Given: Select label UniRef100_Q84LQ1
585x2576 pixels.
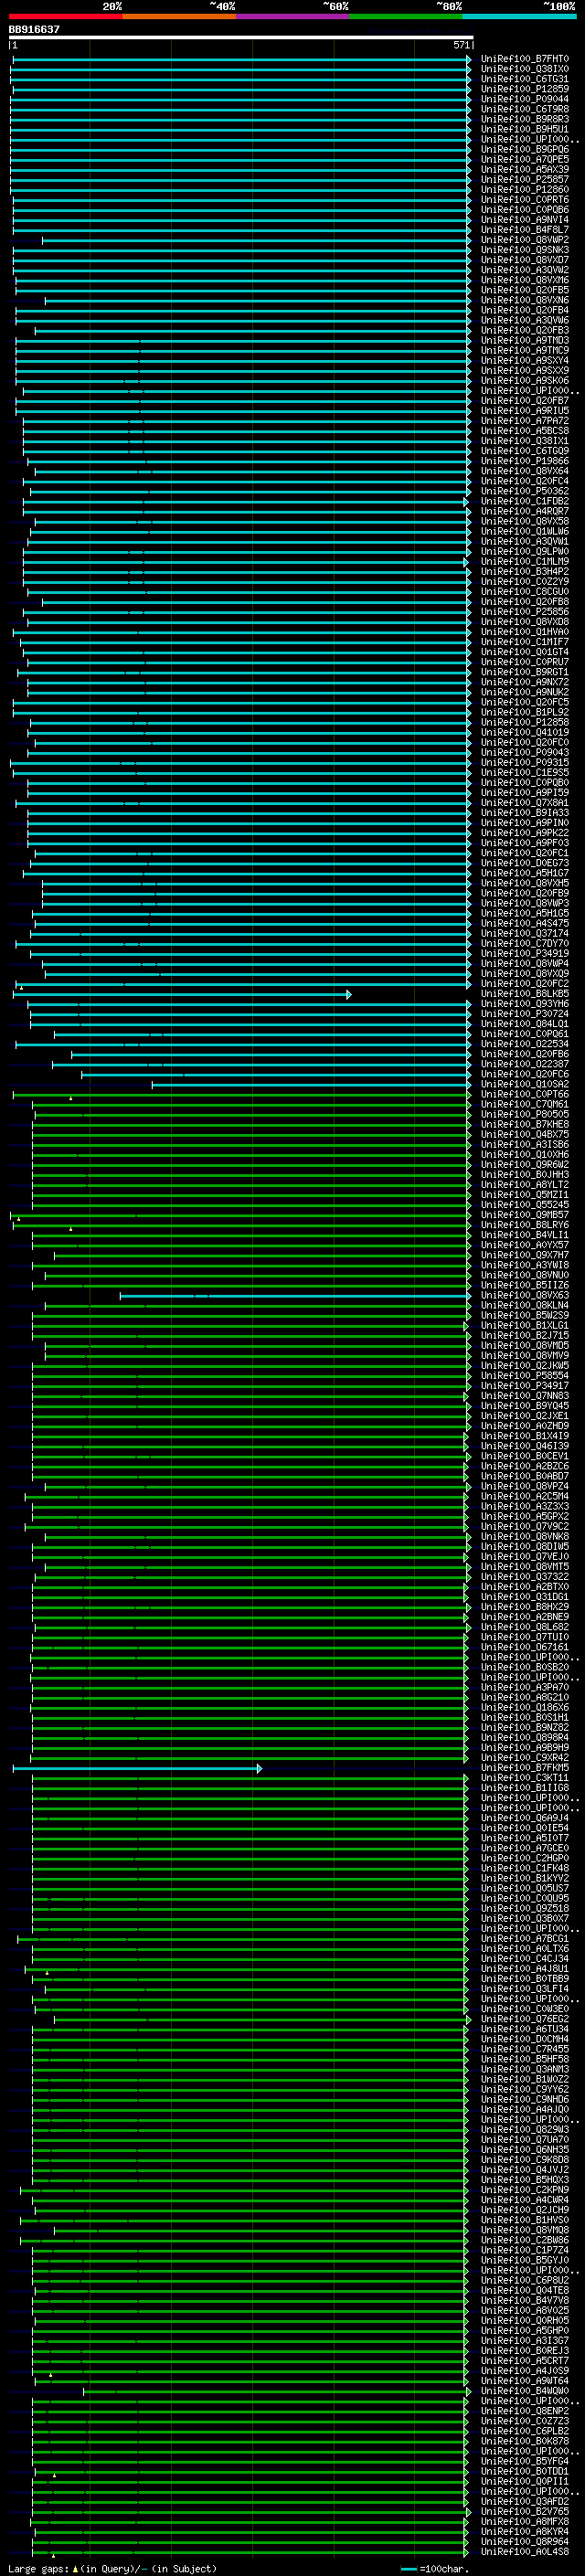Looking at the screenshot, I should pos(524,1024).
